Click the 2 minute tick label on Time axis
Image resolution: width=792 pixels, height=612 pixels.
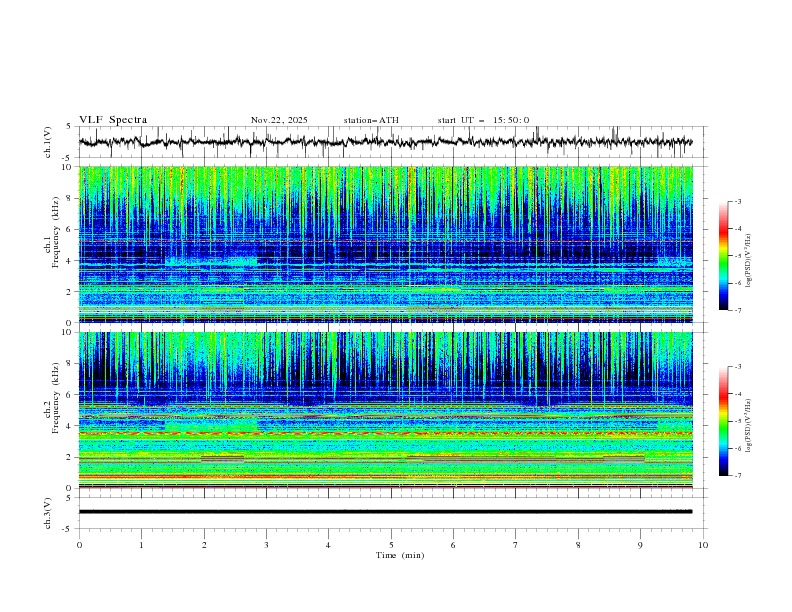[204, 545]
